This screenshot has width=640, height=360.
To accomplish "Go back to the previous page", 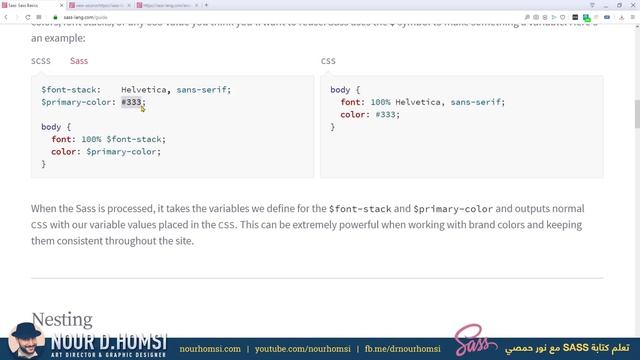I will [6, 17].
